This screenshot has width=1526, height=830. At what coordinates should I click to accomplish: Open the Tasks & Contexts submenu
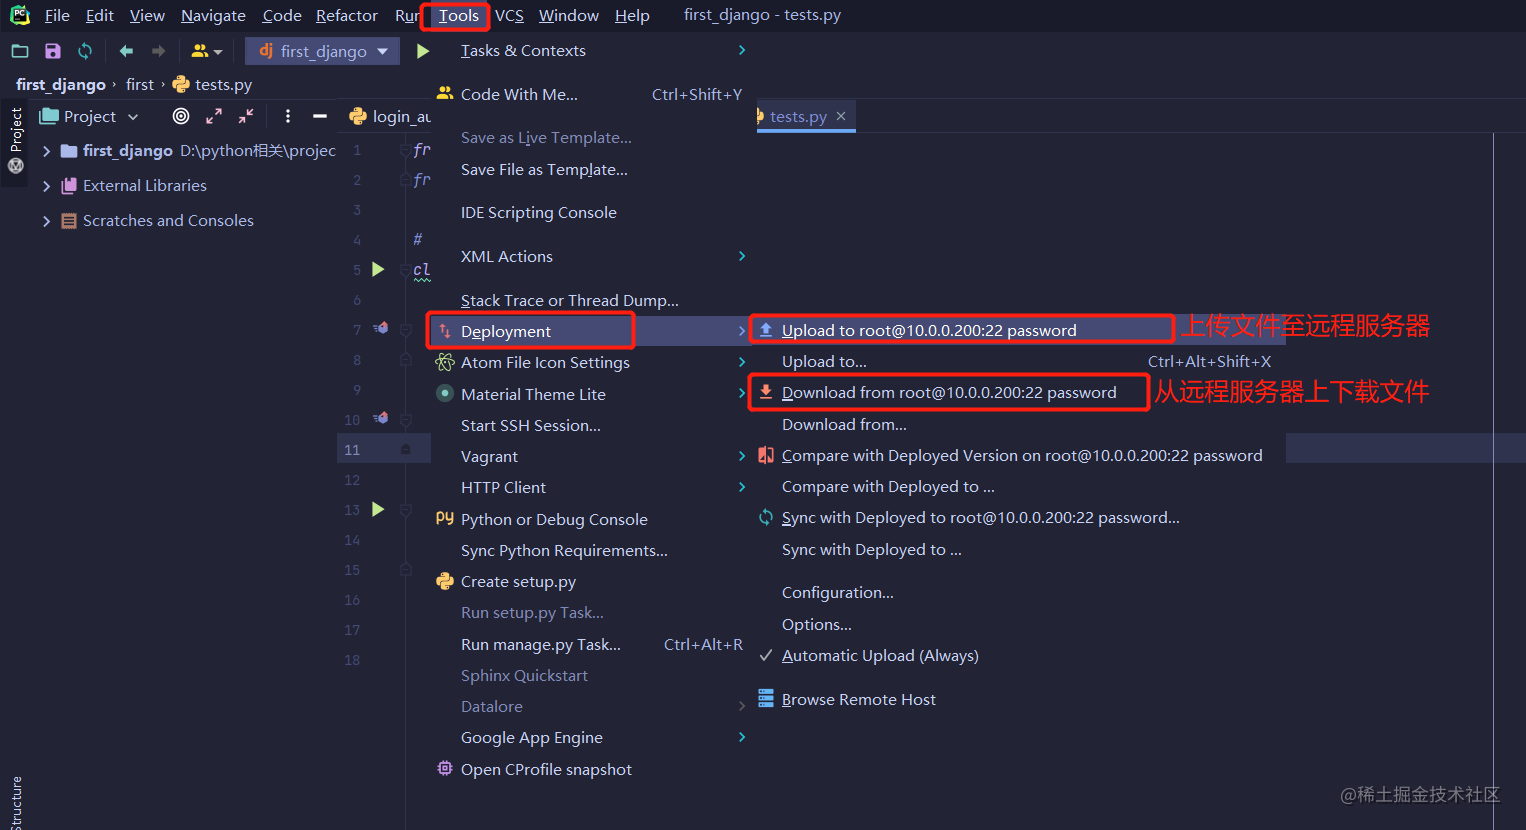point(591,51)
